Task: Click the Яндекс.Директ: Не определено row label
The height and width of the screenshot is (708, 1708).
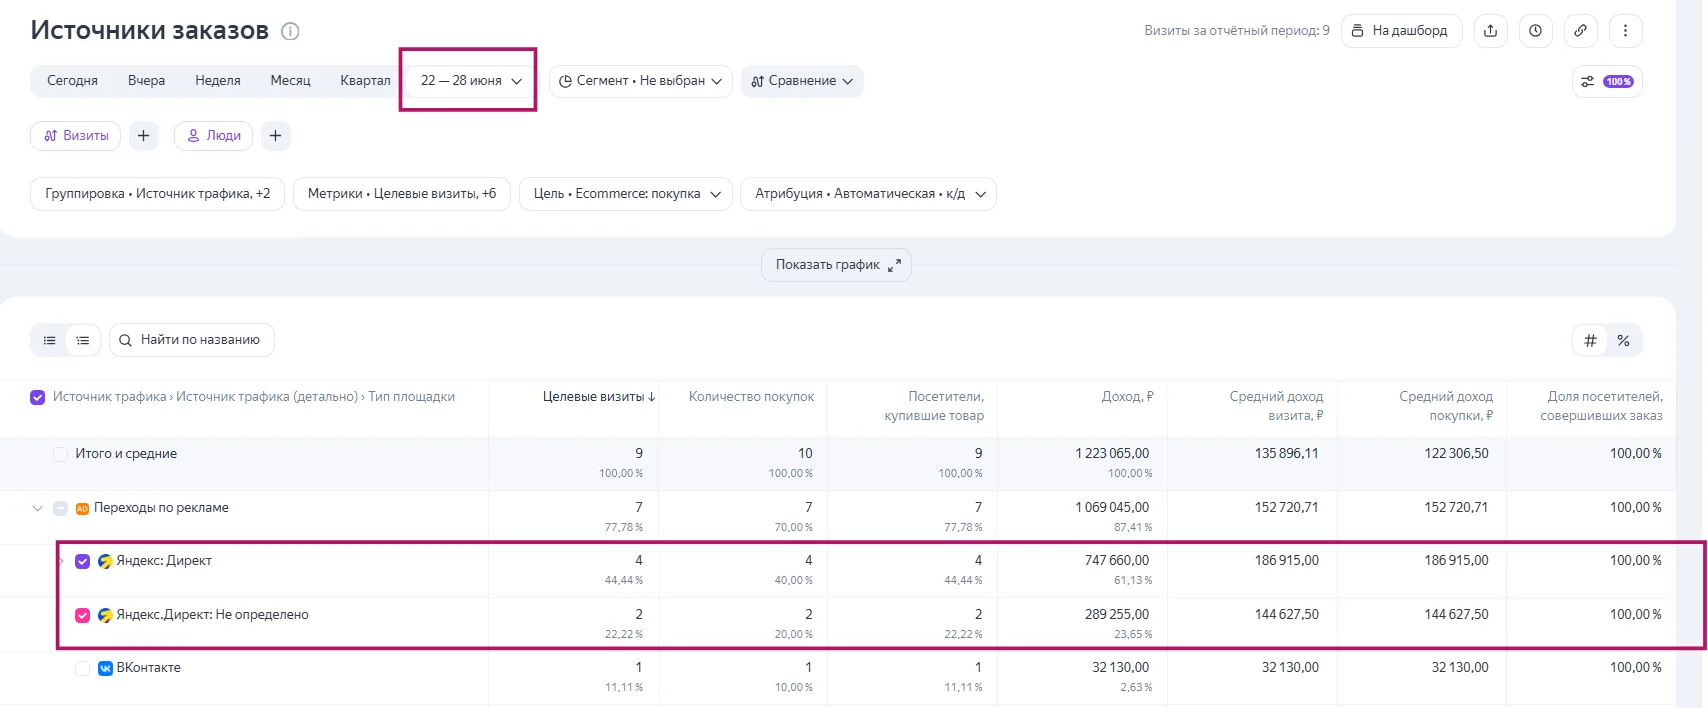Action: click(212, 615)
